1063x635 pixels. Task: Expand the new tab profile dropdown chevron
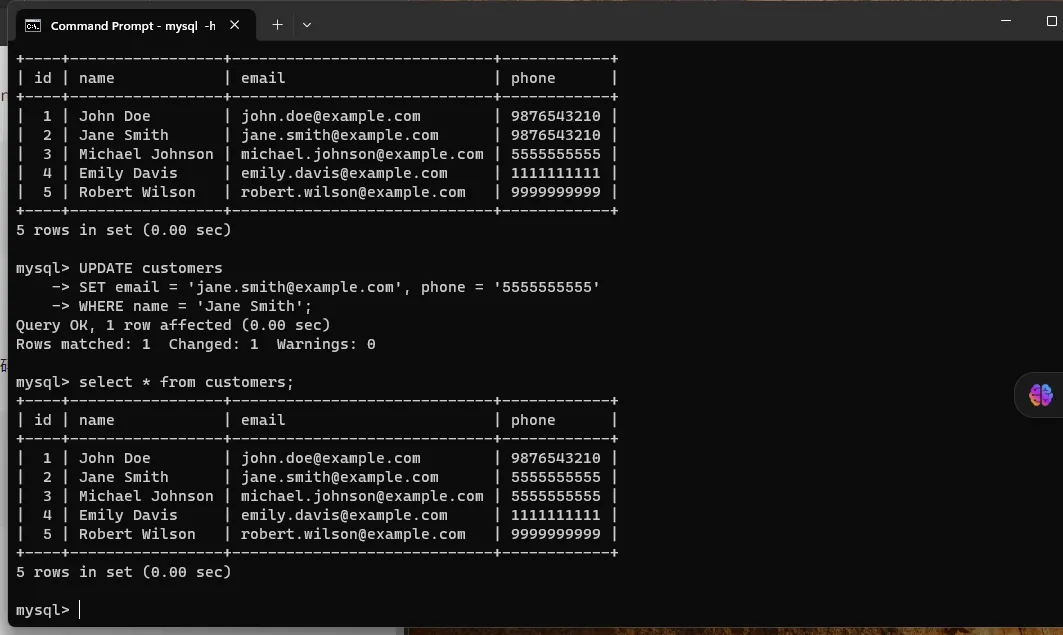(307, 25)
